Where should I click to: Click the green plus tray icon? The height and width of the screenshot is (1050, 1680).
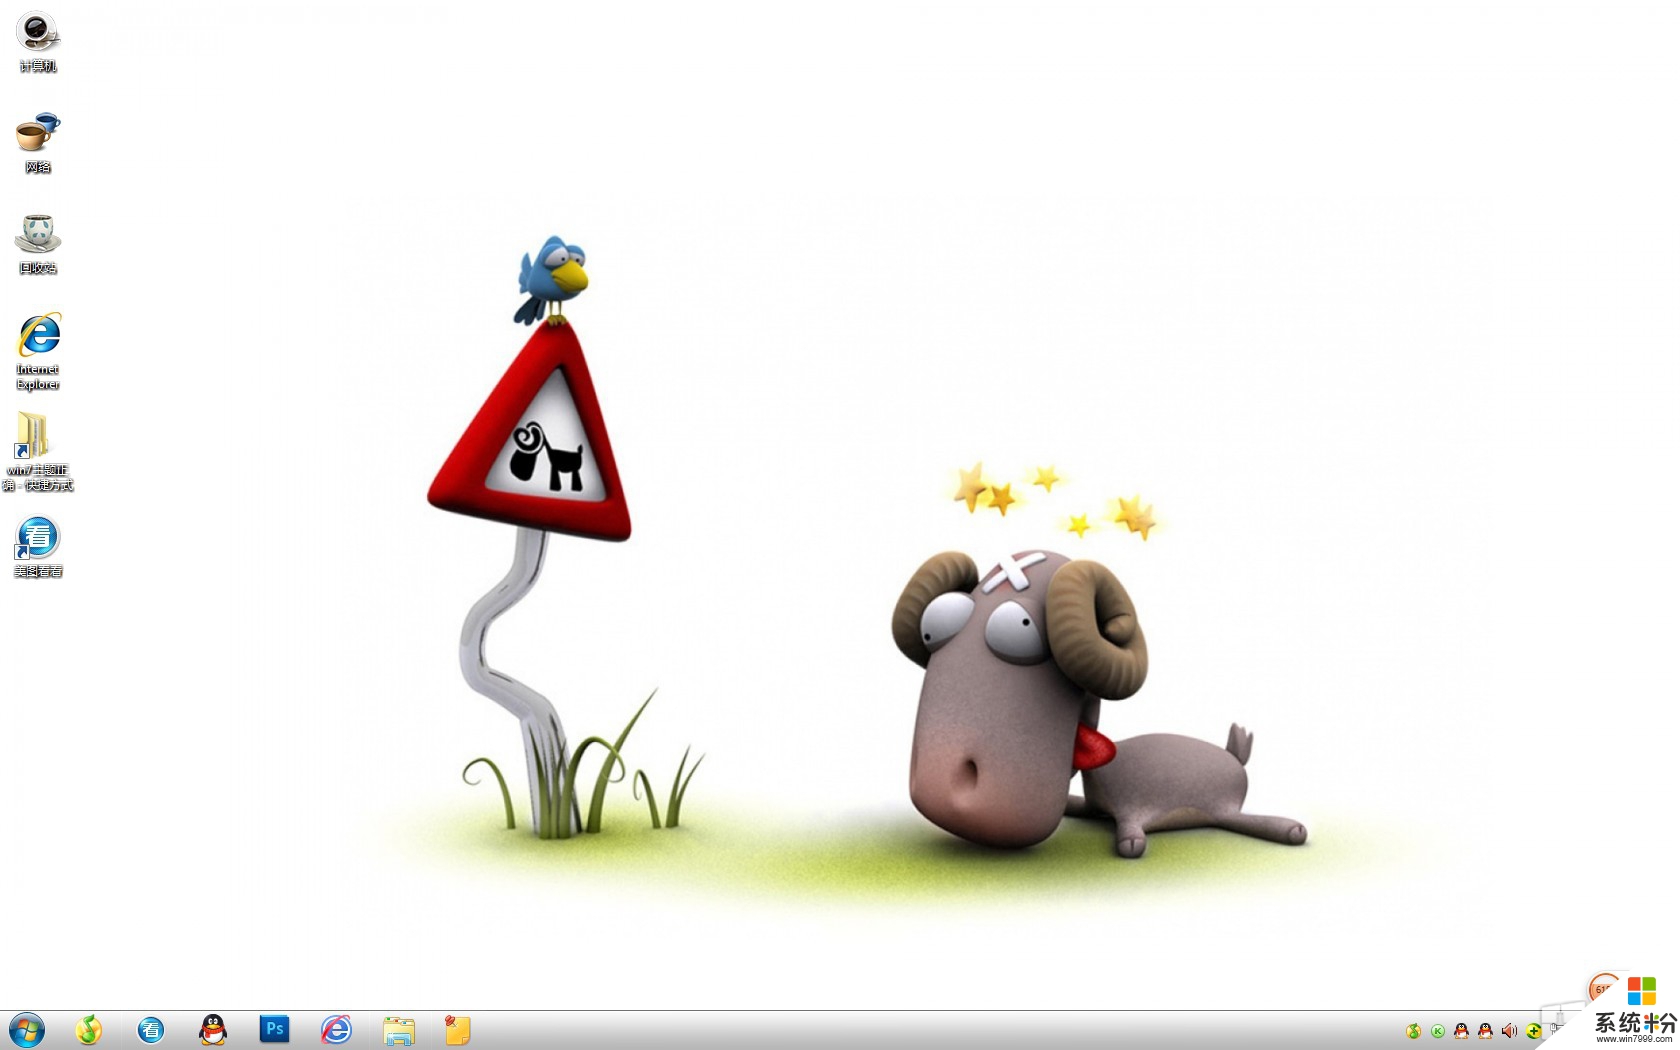coord(1533,1031)
